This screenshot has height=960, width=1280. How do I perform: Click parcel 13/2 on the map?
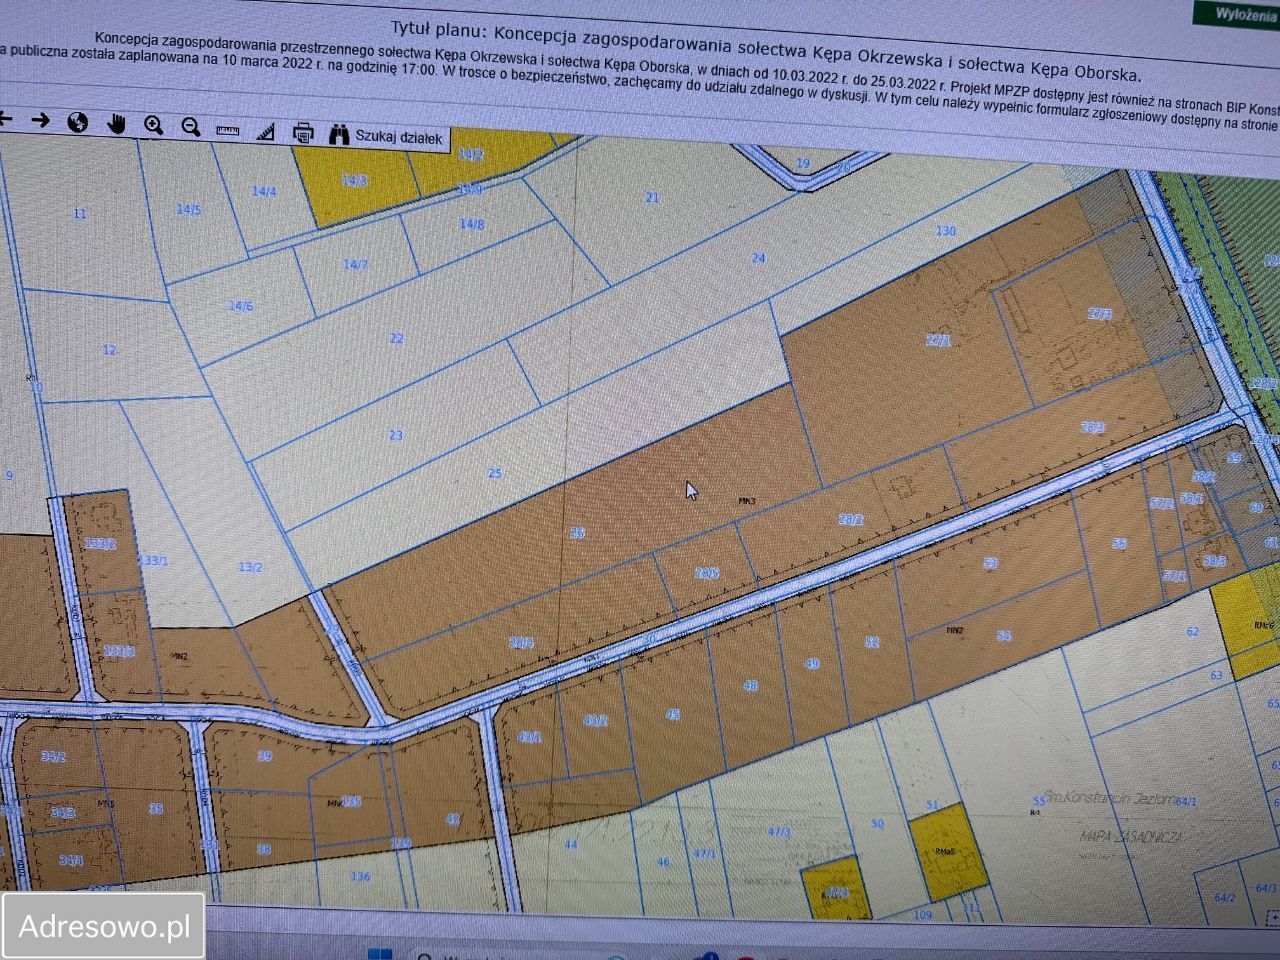(x=250, y=567)
